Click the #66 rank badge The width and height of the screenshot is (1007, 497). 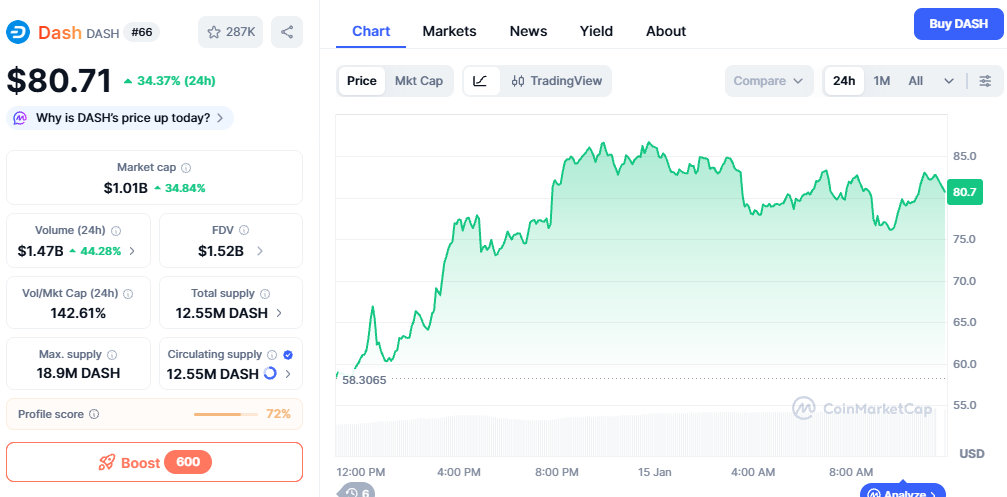[x=141, y=32]
